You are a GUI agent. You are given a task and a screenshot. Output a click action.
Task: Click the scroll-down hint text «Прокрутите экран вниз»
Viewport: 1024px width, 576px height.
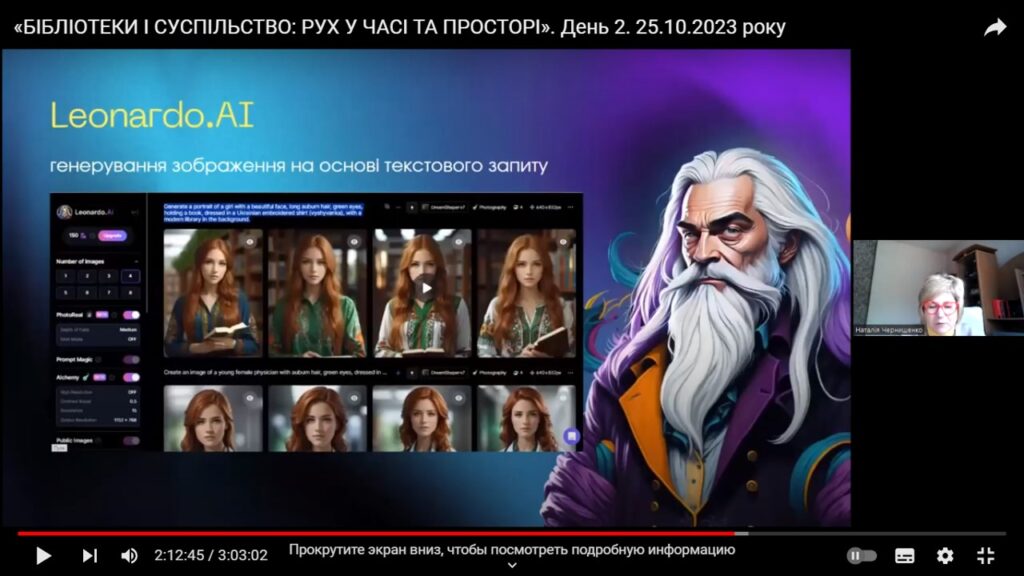[x=512, y=550]
